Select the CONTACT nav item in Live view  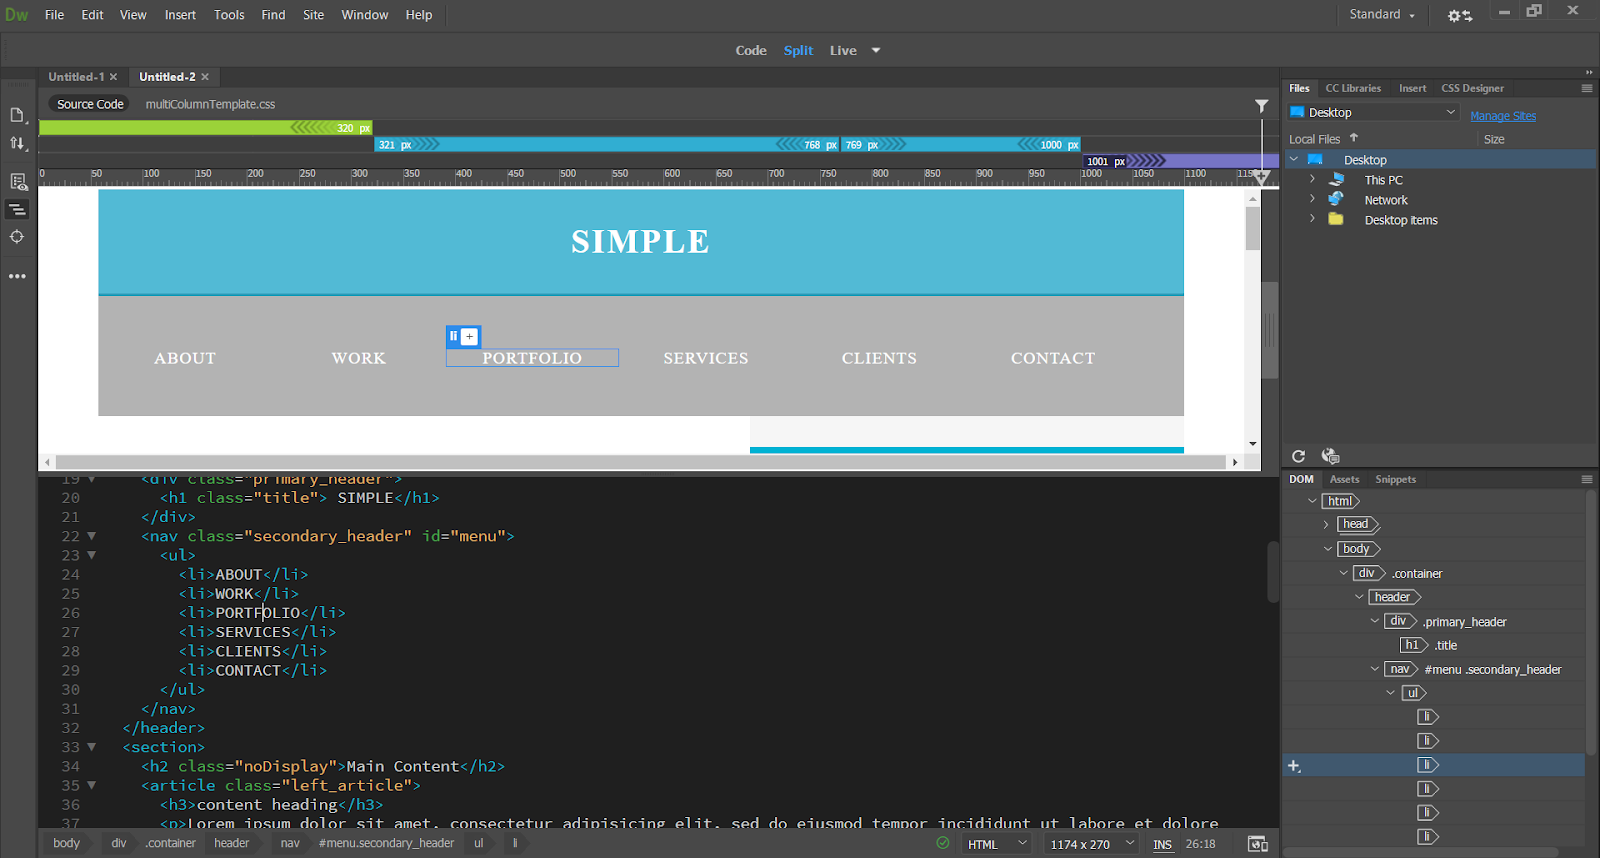[1053, 358]
